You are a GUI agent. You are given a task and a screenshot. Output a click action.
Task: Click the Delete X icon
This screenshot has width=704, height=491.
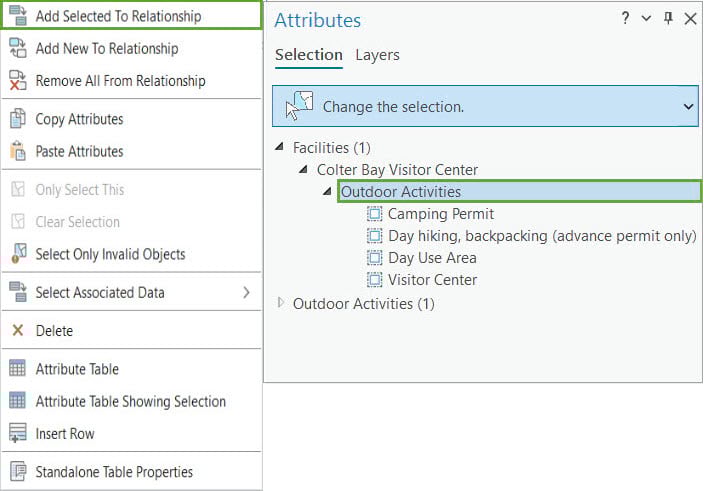18,330
